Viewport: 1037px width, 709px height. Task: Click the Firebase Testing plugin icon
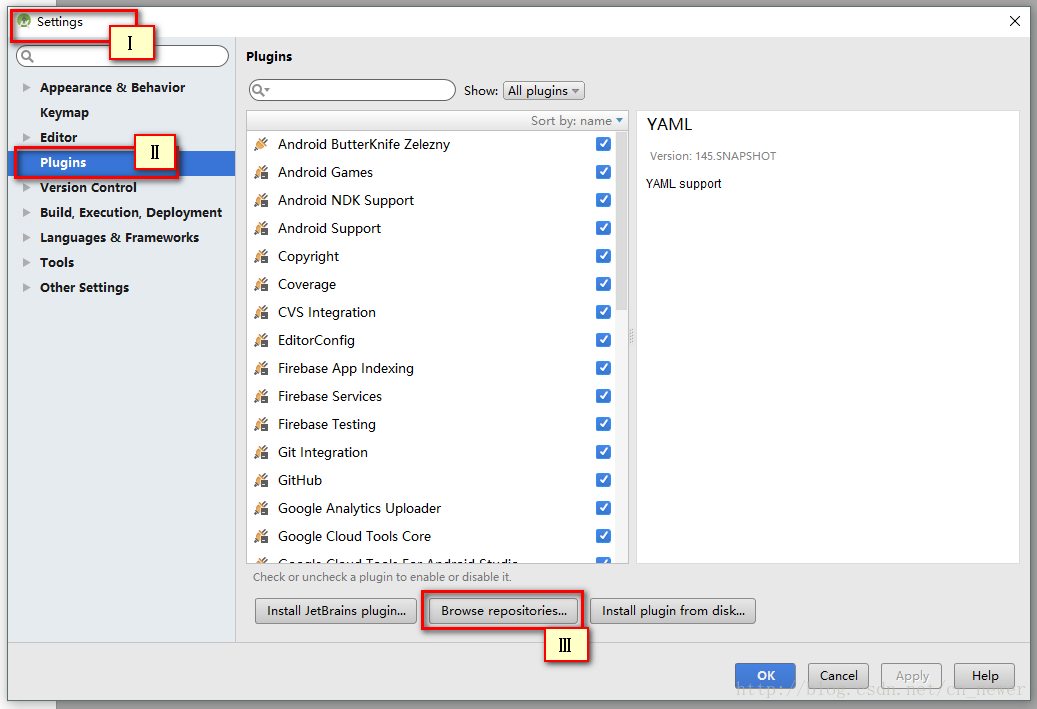coord(261,424)
